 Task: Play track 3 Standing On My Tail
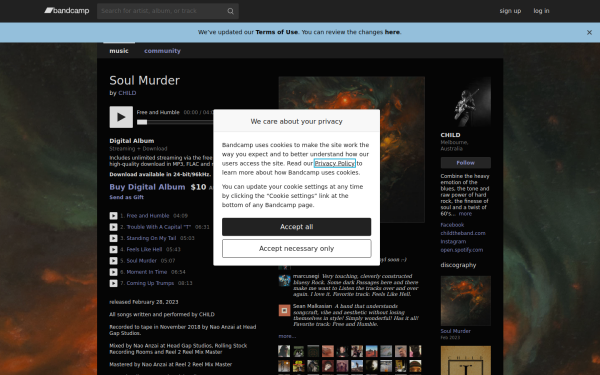(113, 238)
